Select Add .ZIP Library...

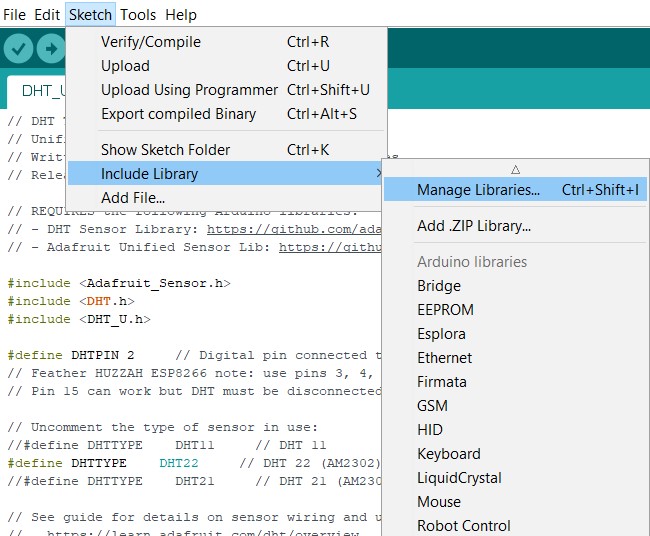pos(473,226)
